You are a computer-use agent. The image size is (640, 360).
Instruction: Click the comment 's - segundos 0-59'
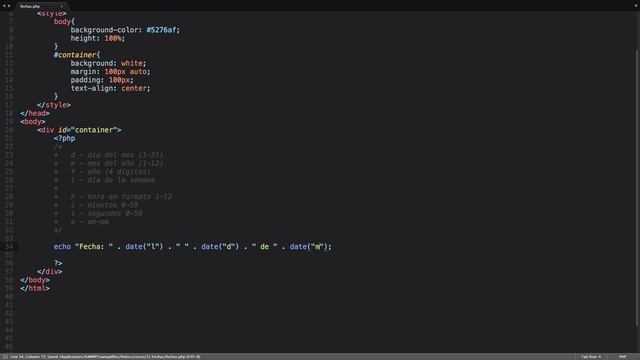pyautogui.click(x=106, y=213)
